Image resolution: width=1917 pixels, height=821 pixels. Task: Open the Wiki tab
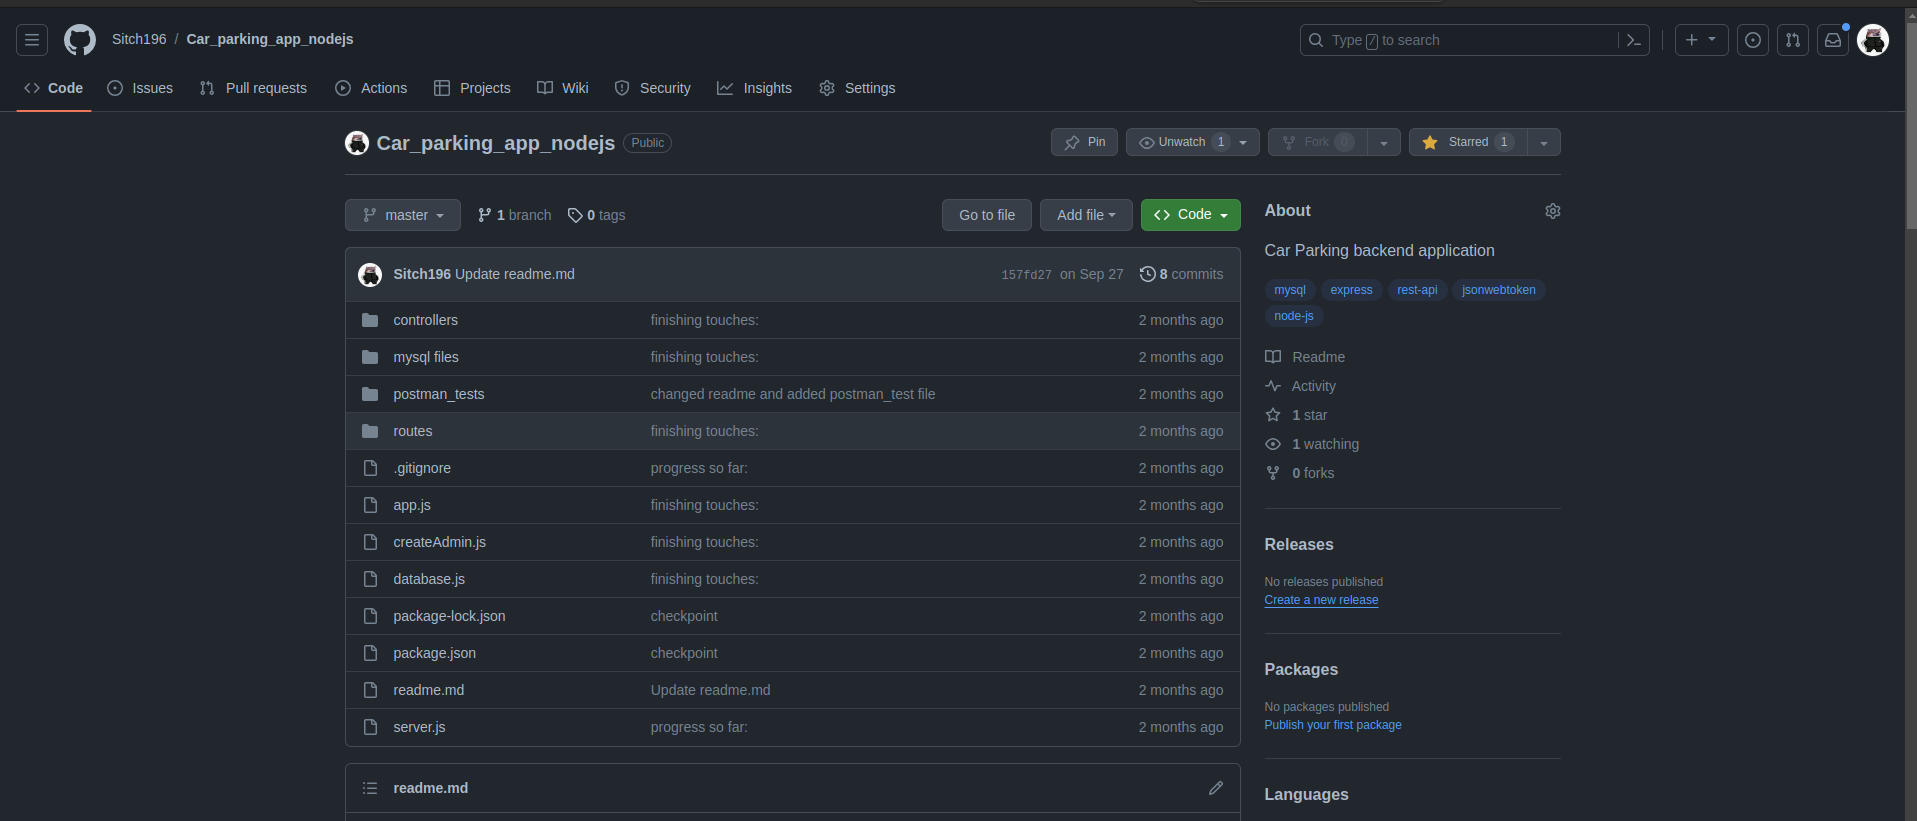pyautogui.click(x=563, y=88)
